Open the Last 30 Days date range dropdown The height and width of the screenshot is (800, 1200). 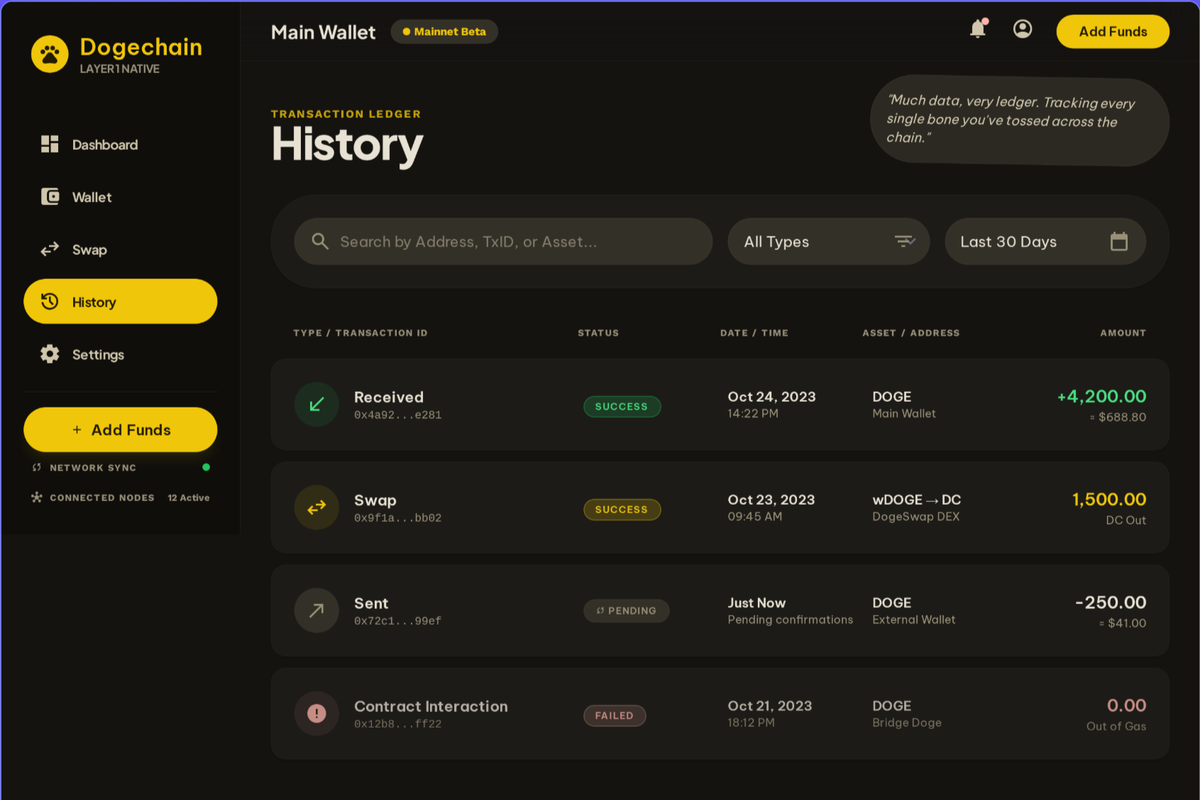(x=1045, y=241)
